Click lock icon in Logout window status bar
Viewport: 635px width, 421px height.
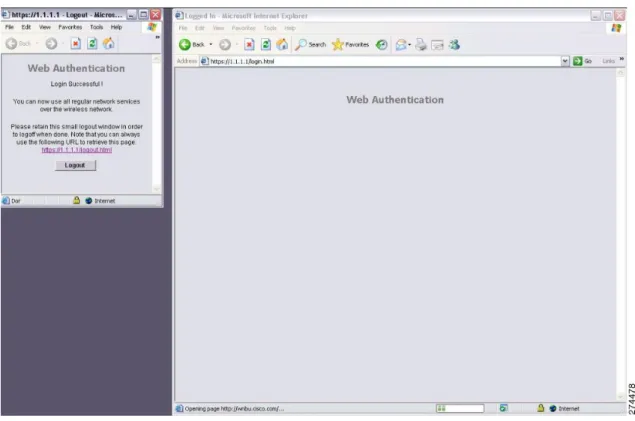coord(76,200)
